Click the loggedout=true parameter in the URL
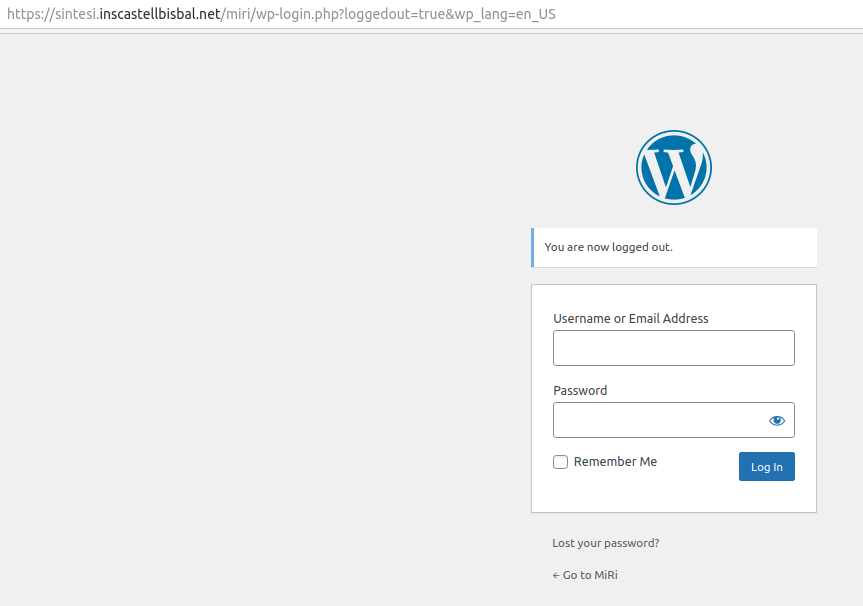863x606 pixels. 393,15
